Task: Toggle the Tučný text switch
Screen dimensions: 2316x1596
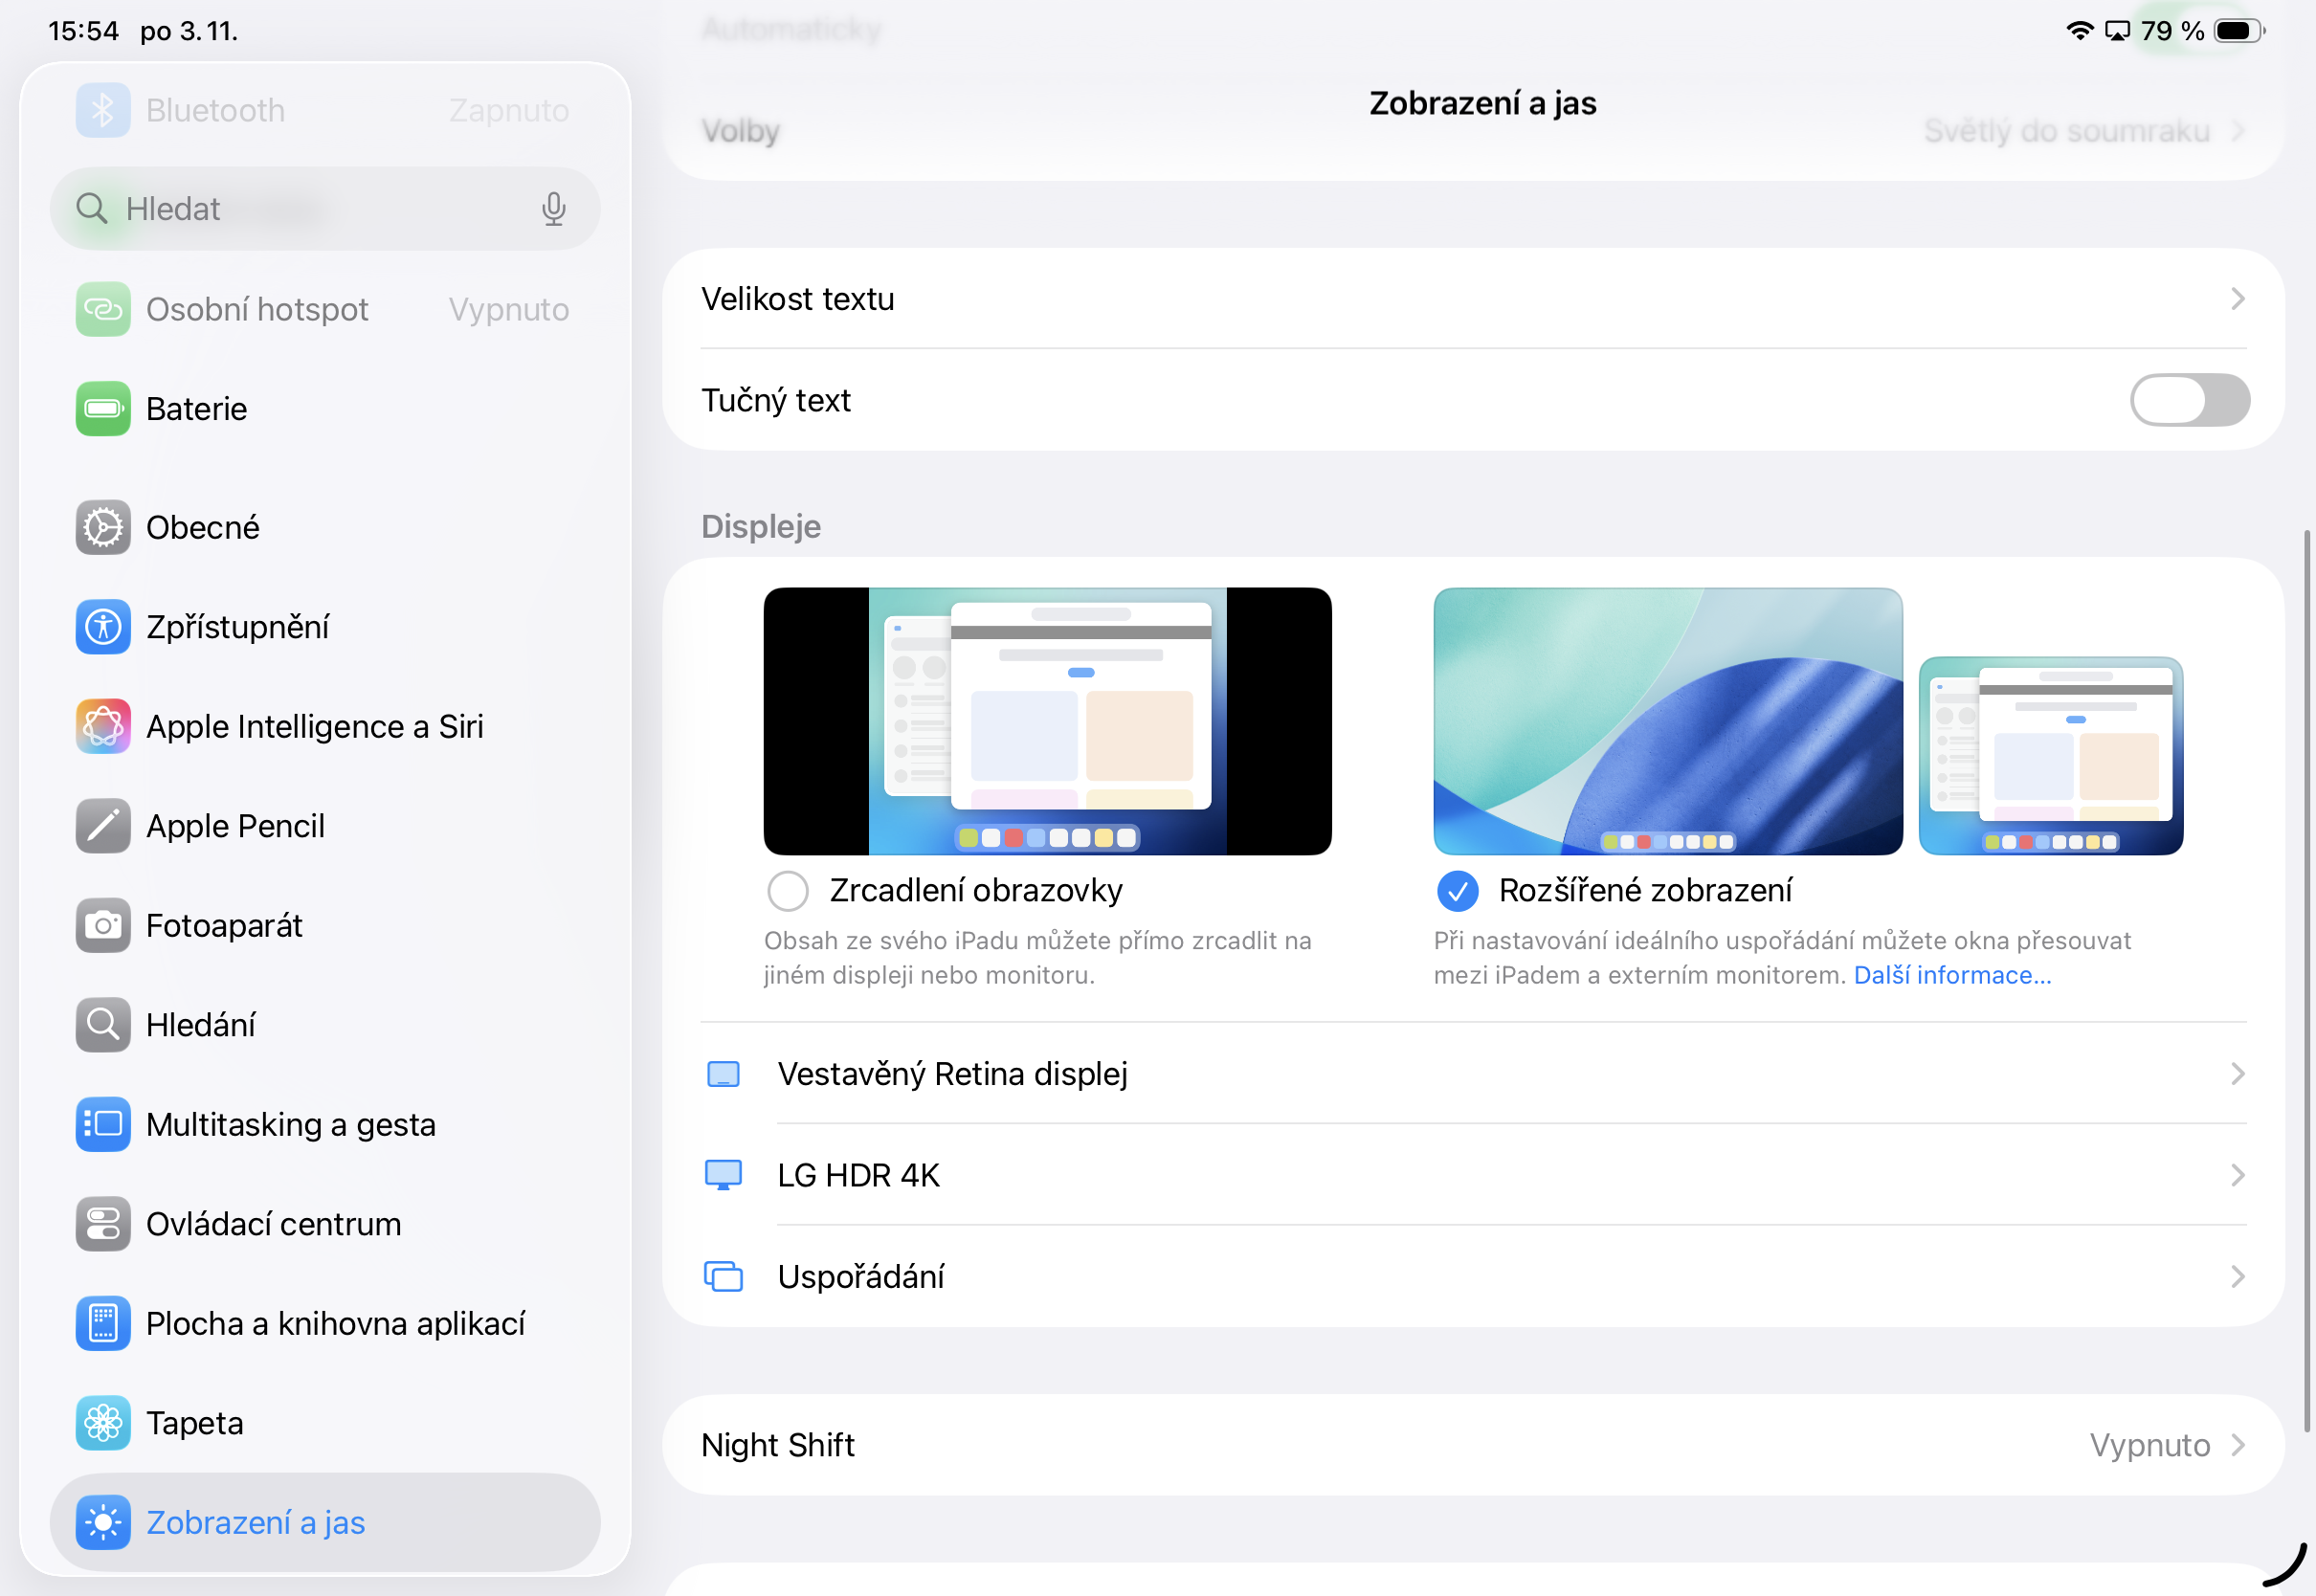Action: 2189,400
